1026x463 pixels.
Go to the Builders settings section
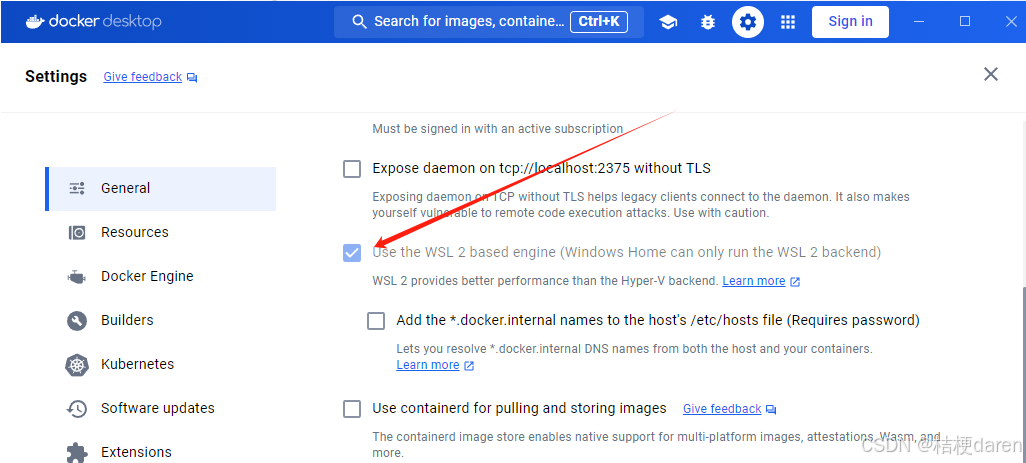(160, 320)
